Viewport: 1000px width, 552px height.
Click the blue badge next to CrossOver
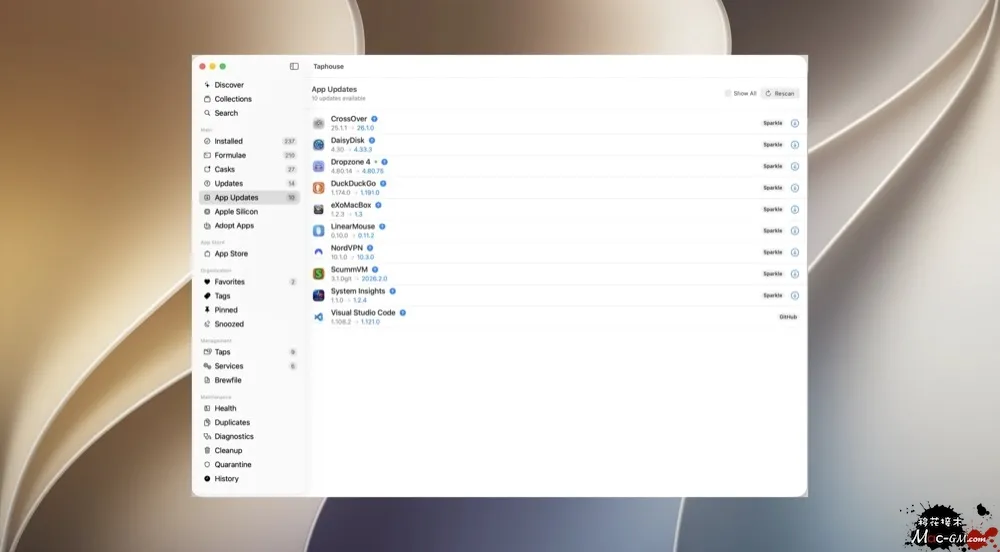pos(374,119)
